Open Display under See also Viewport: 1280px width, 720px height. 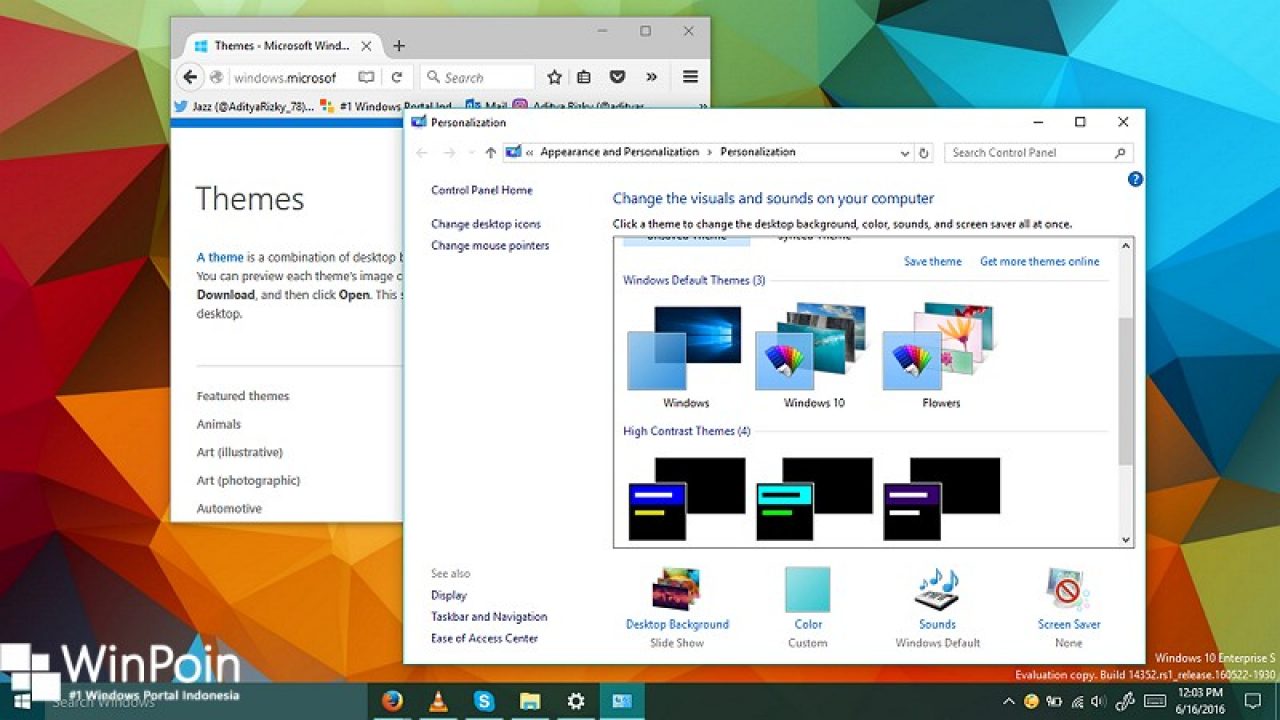(449, 595)
